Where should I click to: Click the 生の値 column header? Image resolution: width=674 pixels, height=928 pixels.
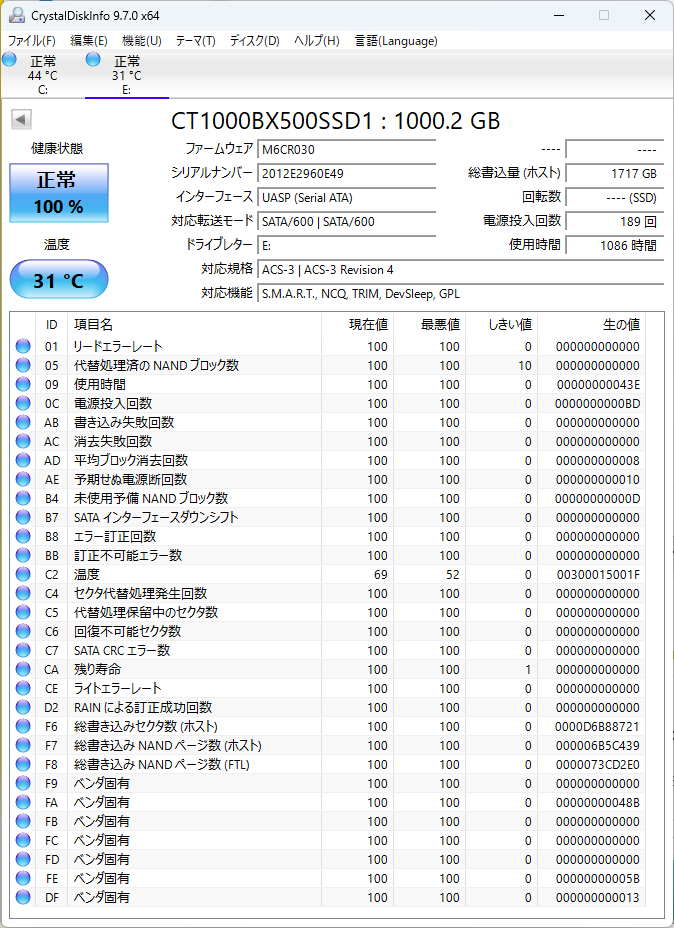[x=591, y=324]
